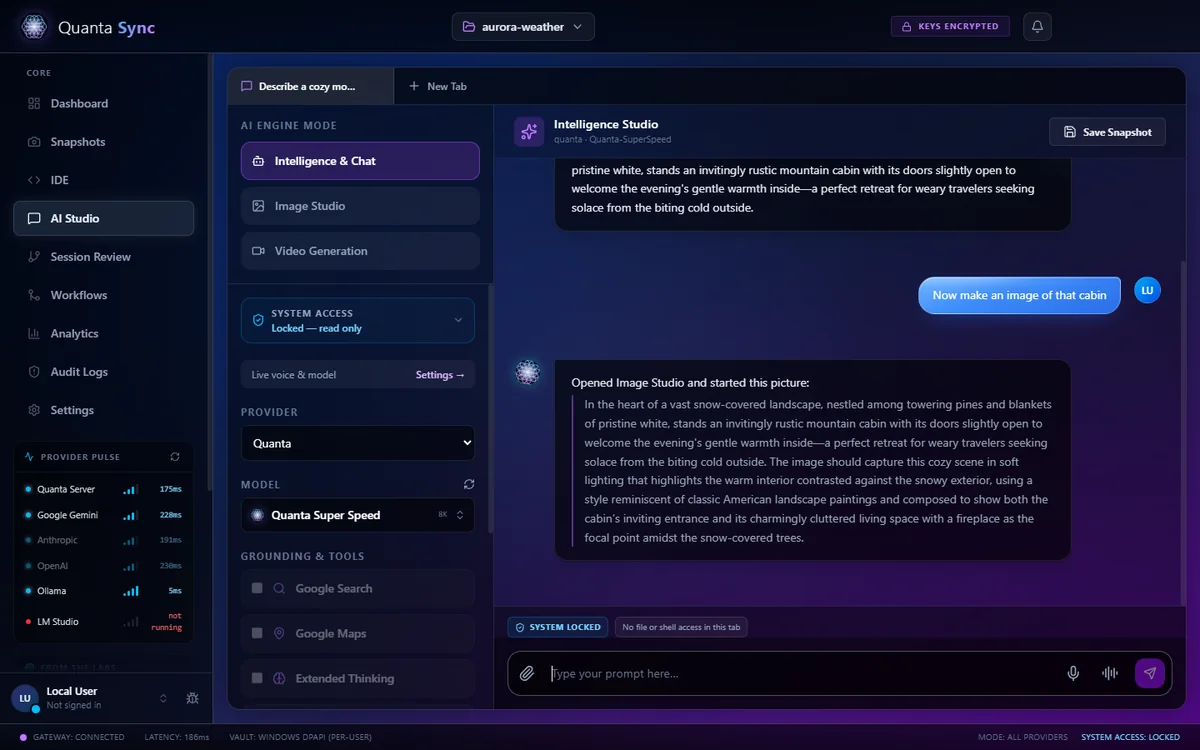Refresh the Provider Pulse panel
Image resolution: width=1200 pixels, height=750 pixels.
175,457
